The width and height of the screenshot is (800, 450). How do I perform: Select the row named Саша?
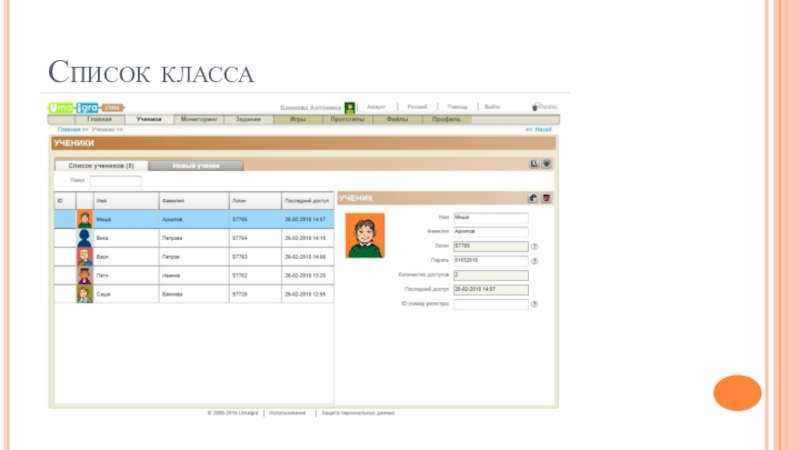click(194, 294)
